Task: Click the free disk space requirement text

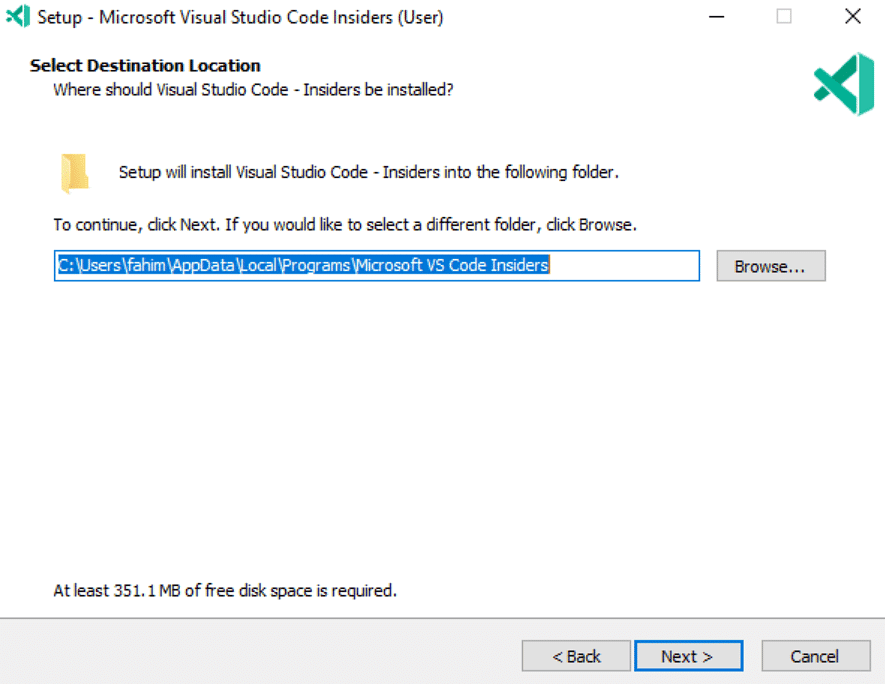Action: (x=225, y=590)
